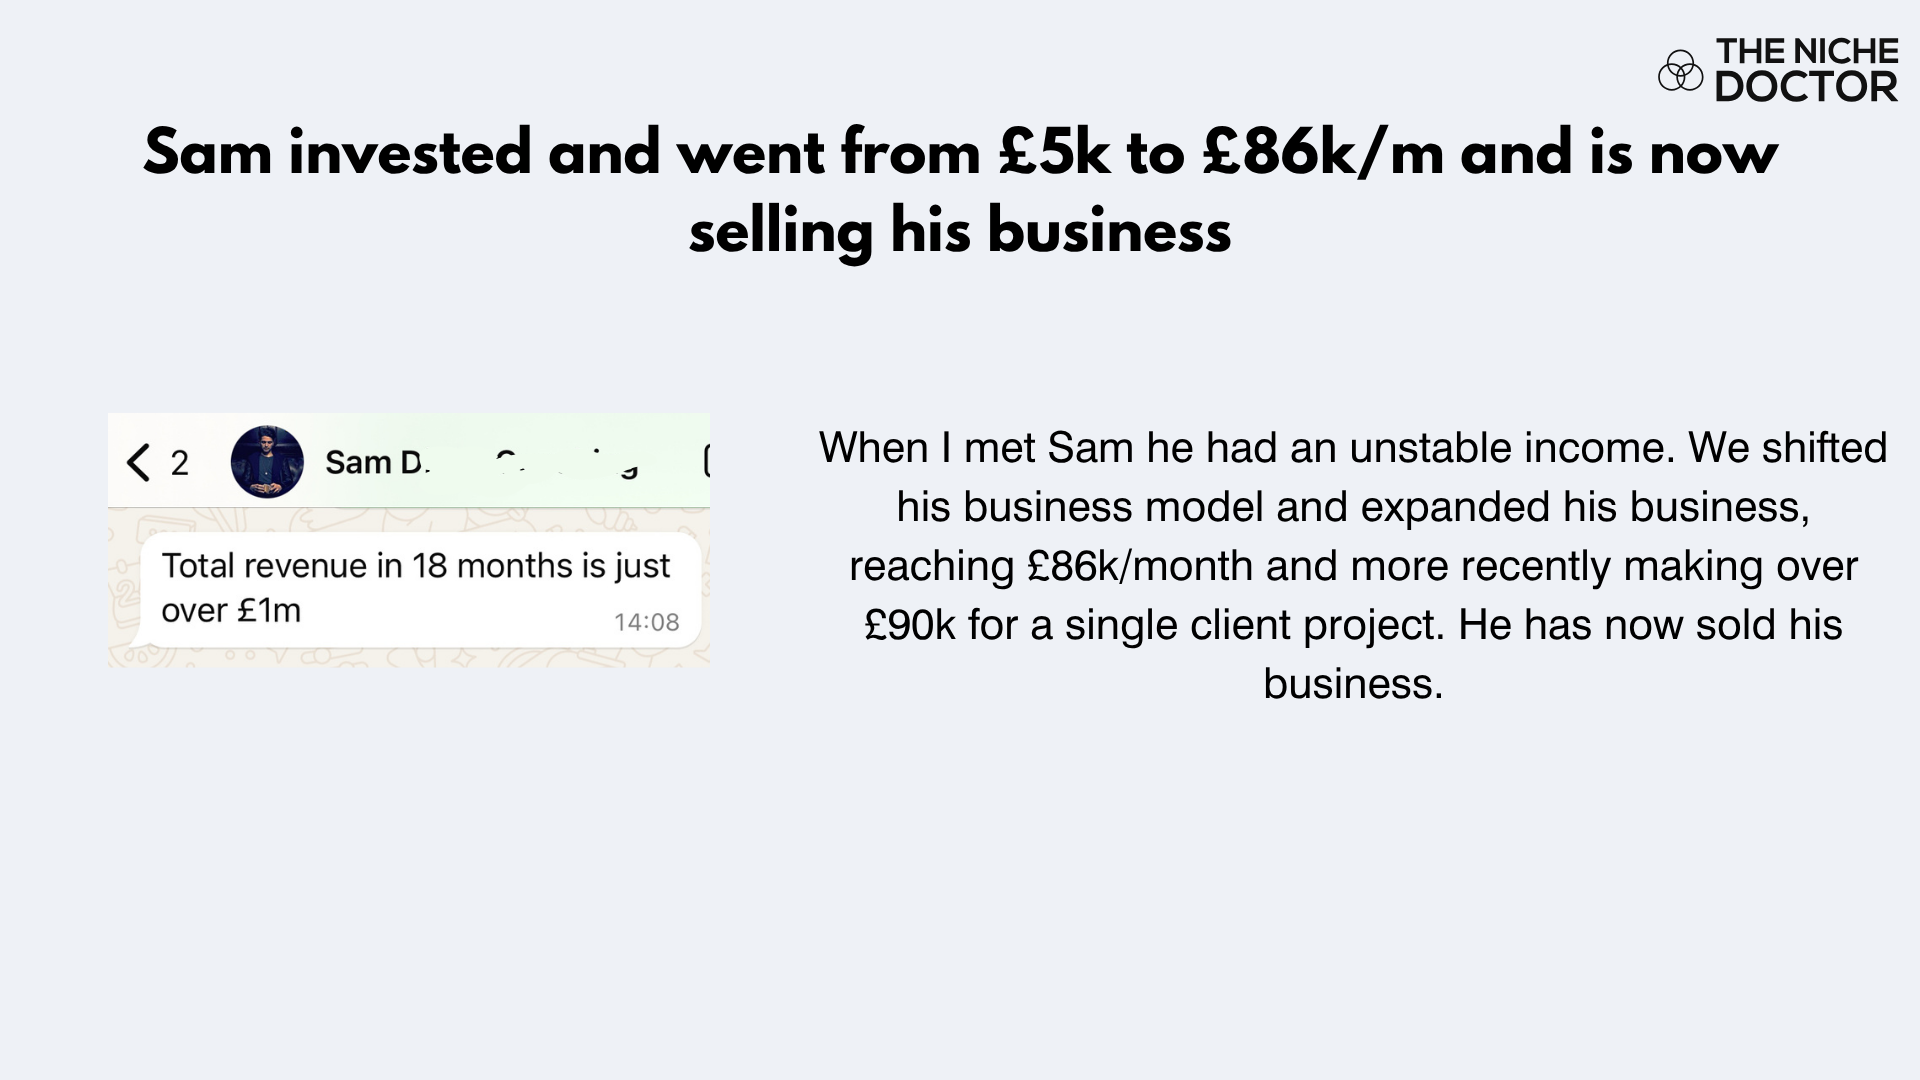This screenshot has height=1080, width=1920.
Task: Click the headline line 'selling his business'
Action: coord(959,231)
